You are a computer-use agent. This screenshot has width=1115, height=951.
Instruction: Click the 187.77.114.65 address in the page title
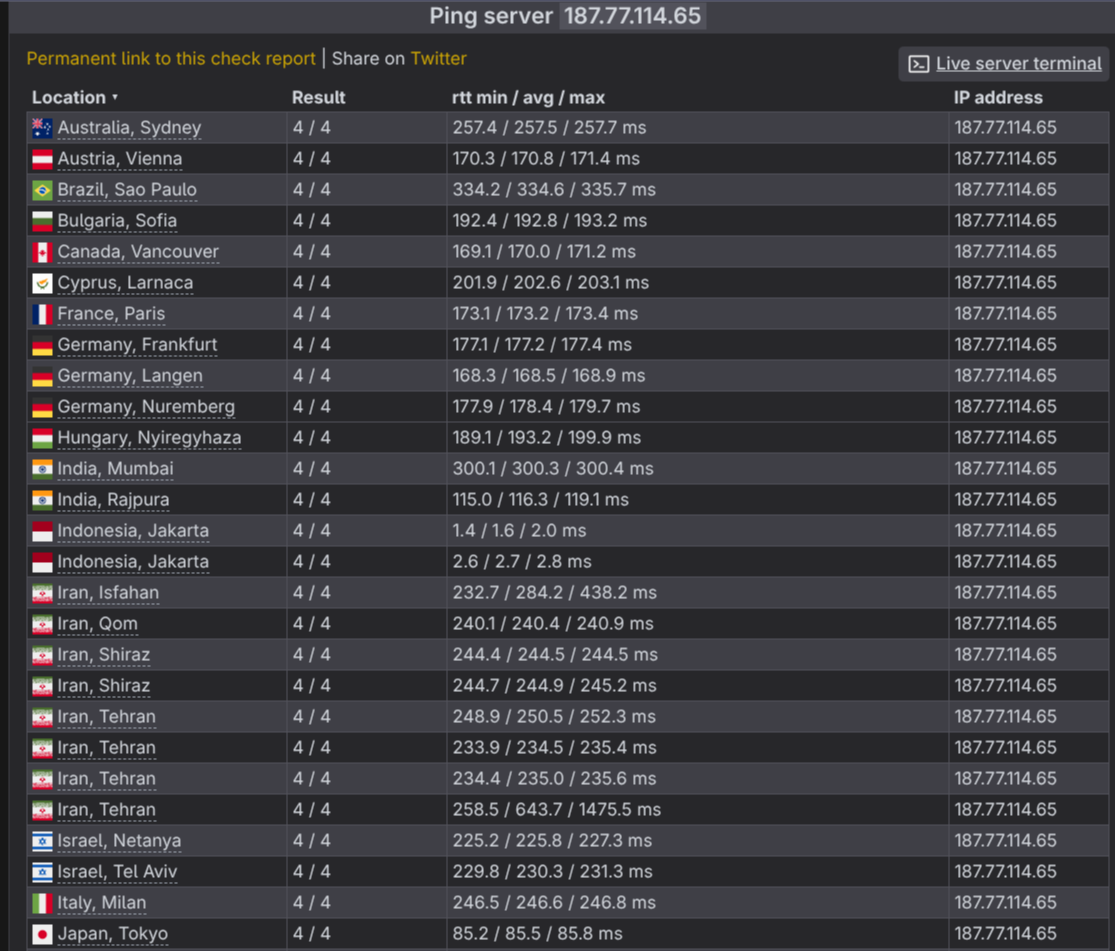[x=632, y=16]
